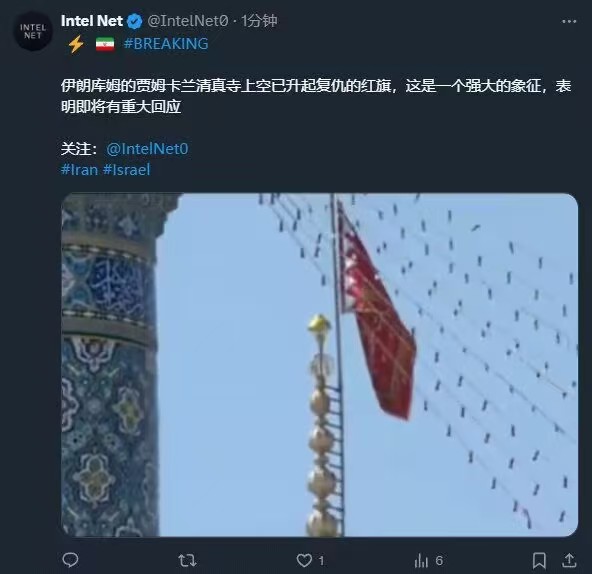592x574 pixels.
Task: Click the reply speech bubble icon
Action: [71, 560]
